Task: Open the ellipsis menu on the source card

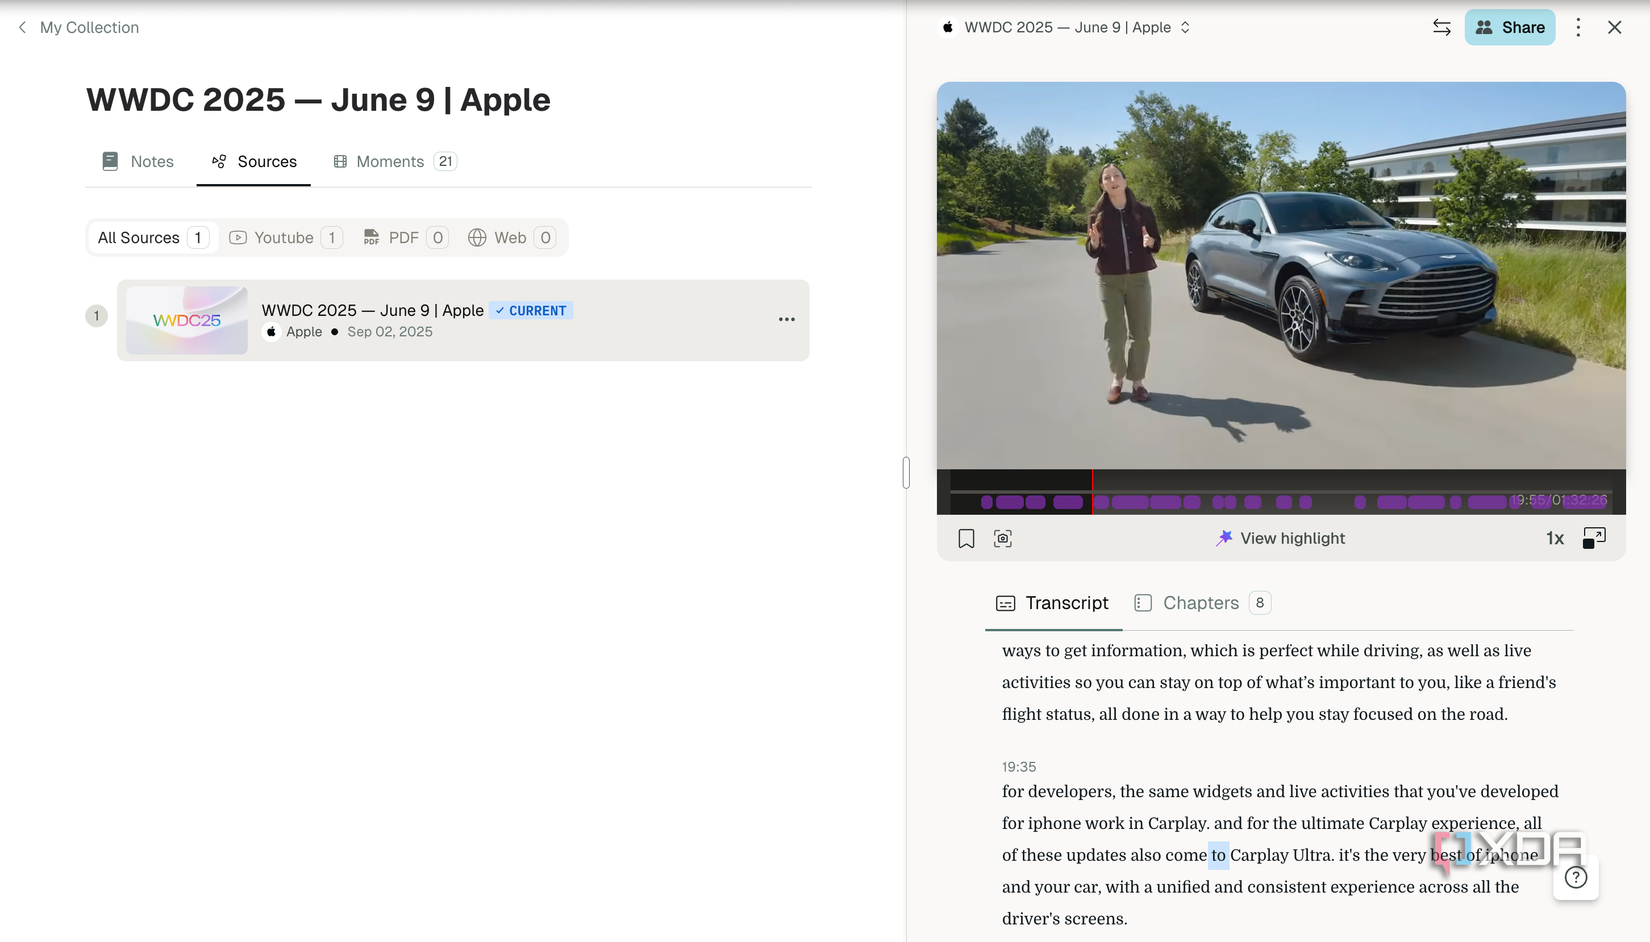Action: 787,319
